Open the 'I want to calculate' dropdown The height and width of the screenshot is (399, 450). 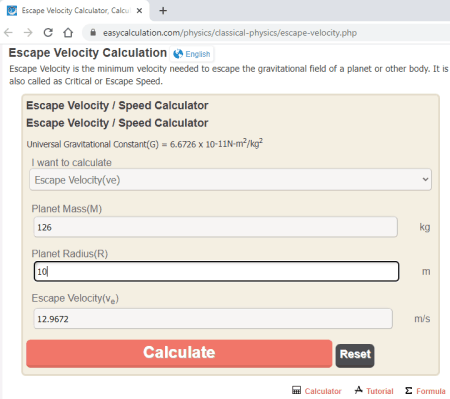(231, 180)
